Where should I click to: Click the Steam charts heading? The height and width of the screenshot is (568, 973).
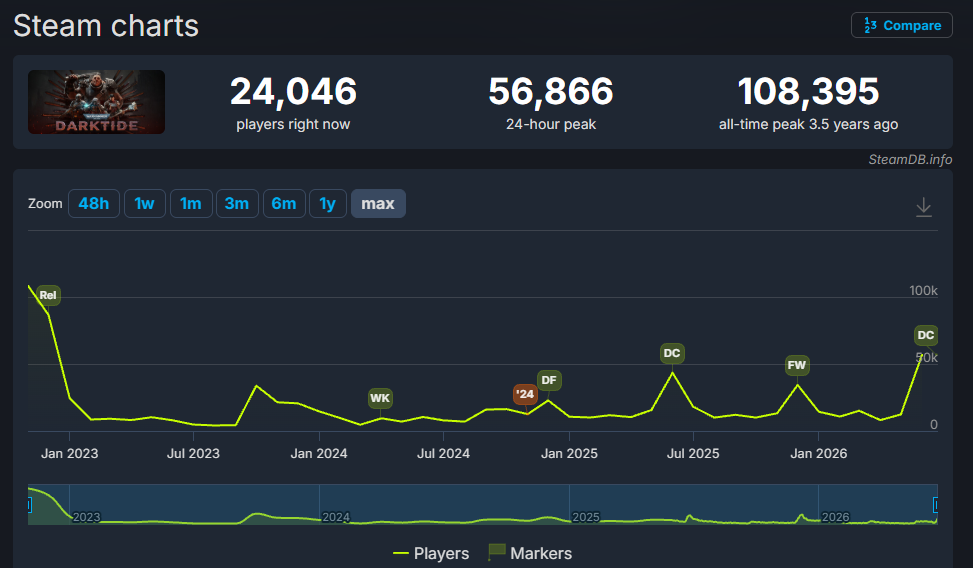(x=106, y=26)
